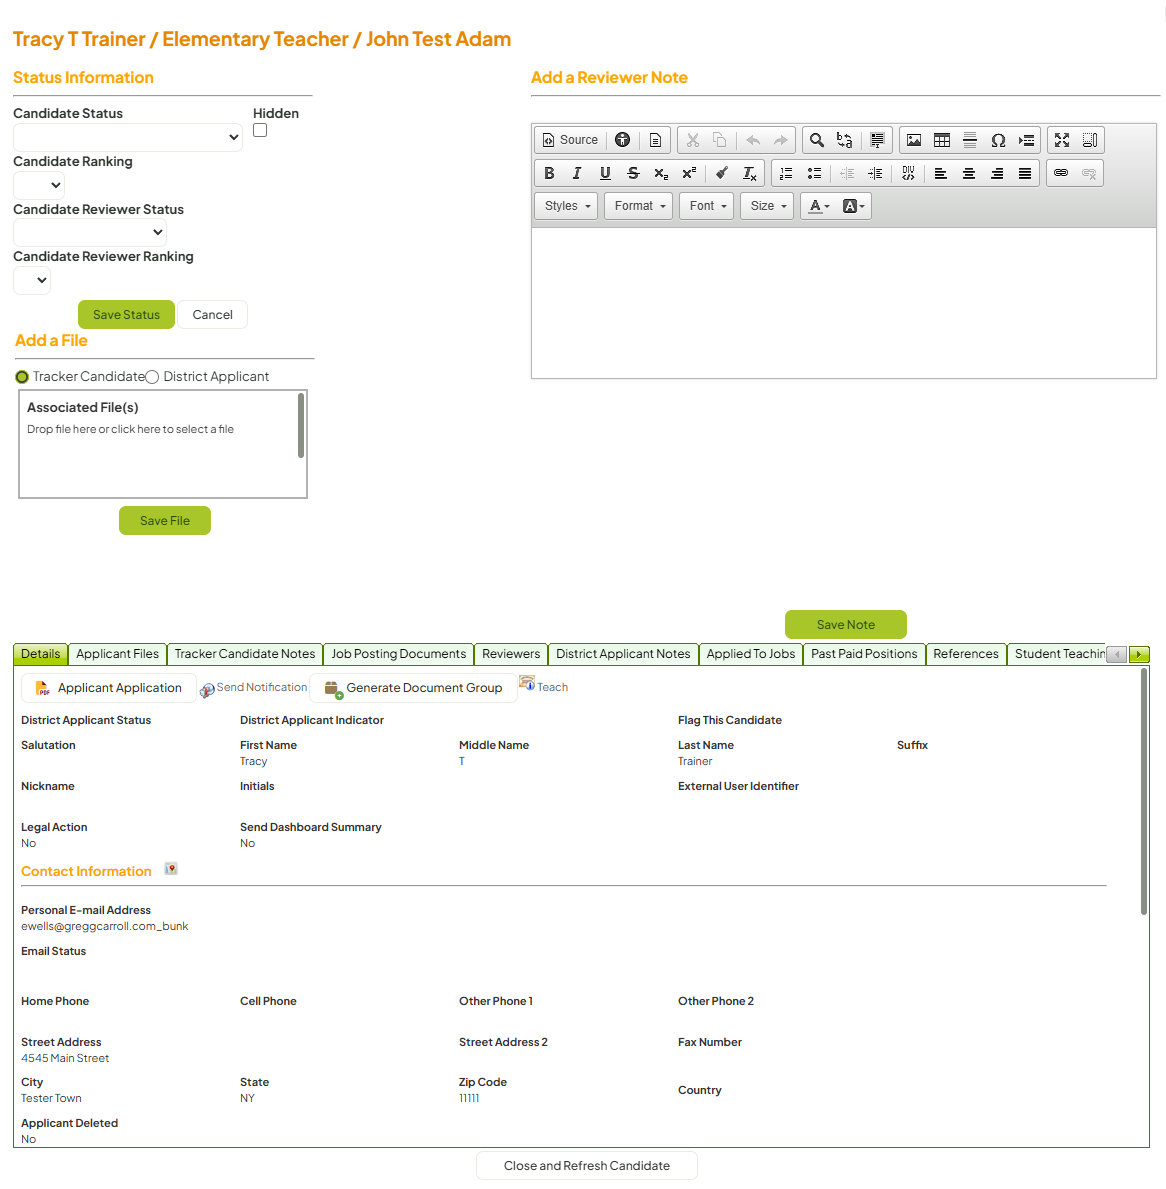Open the Size dropdown
Screen dimensions: 1166x1189
pos(767,206)
